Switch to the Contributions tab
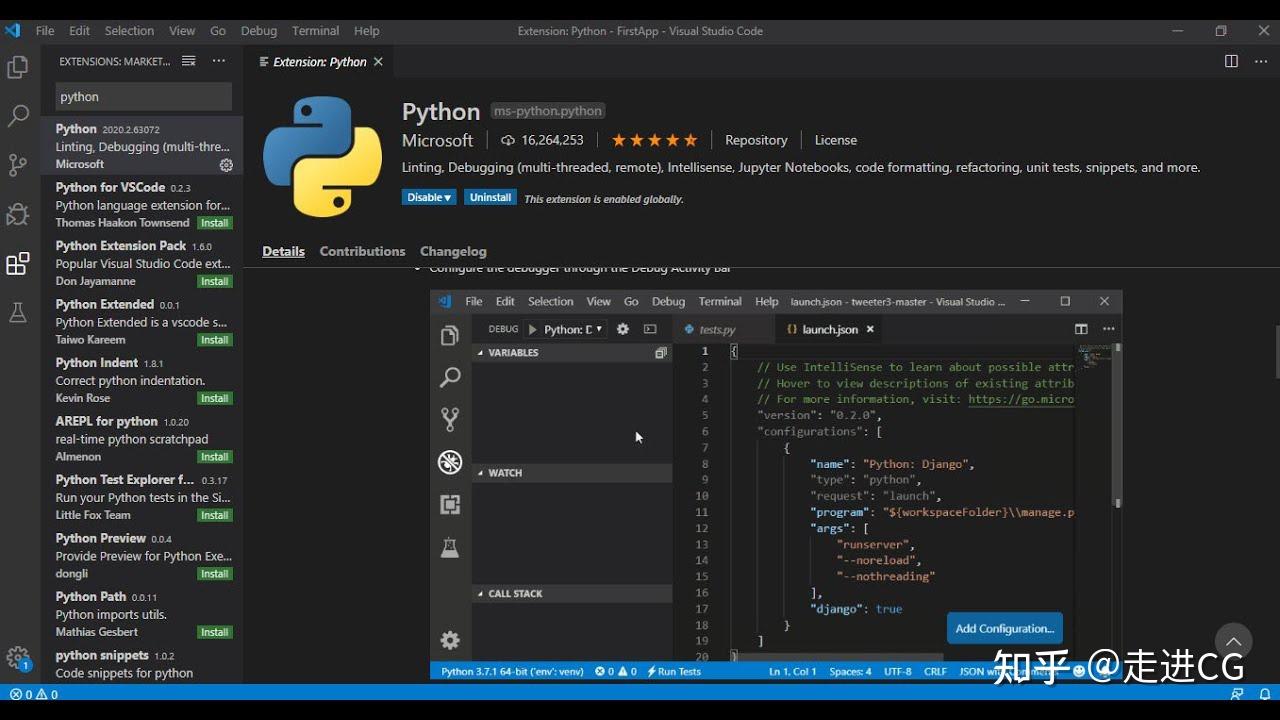Screen dimensions: 1280x720 coord(362,251)
